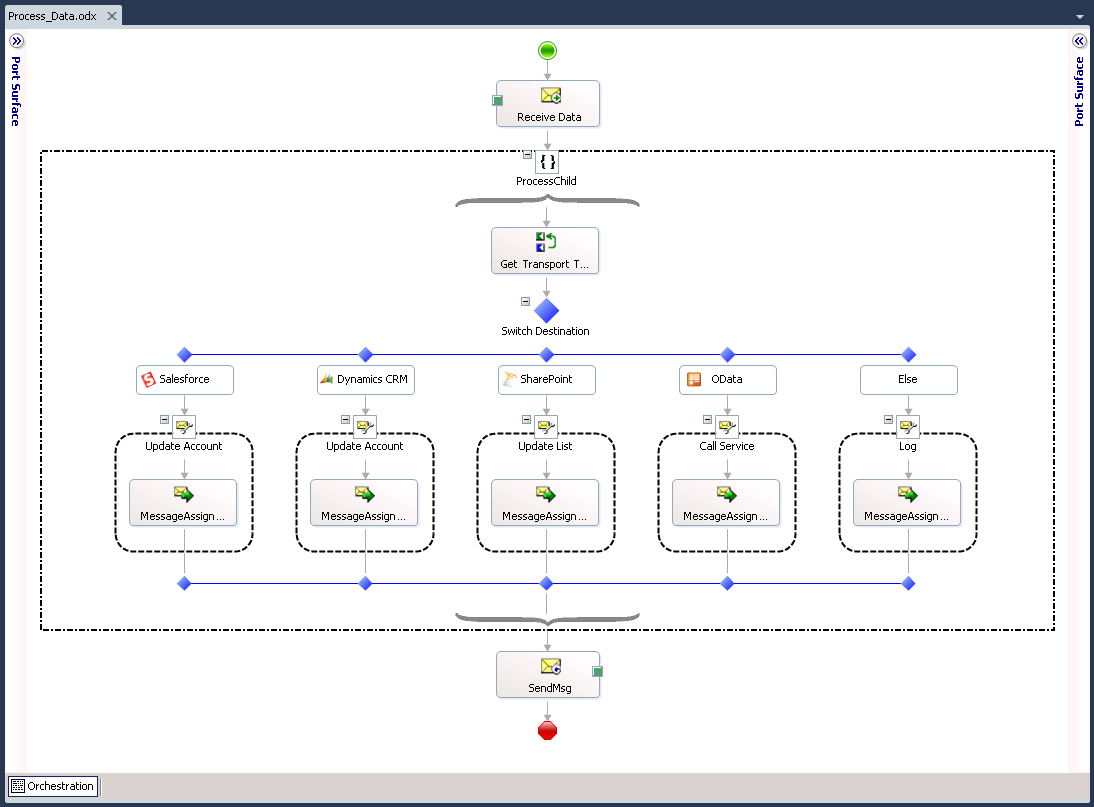1094x807 pixels.
Task: Expand the left Port Surface panel chevron
Action: click(x=16, y=41)
